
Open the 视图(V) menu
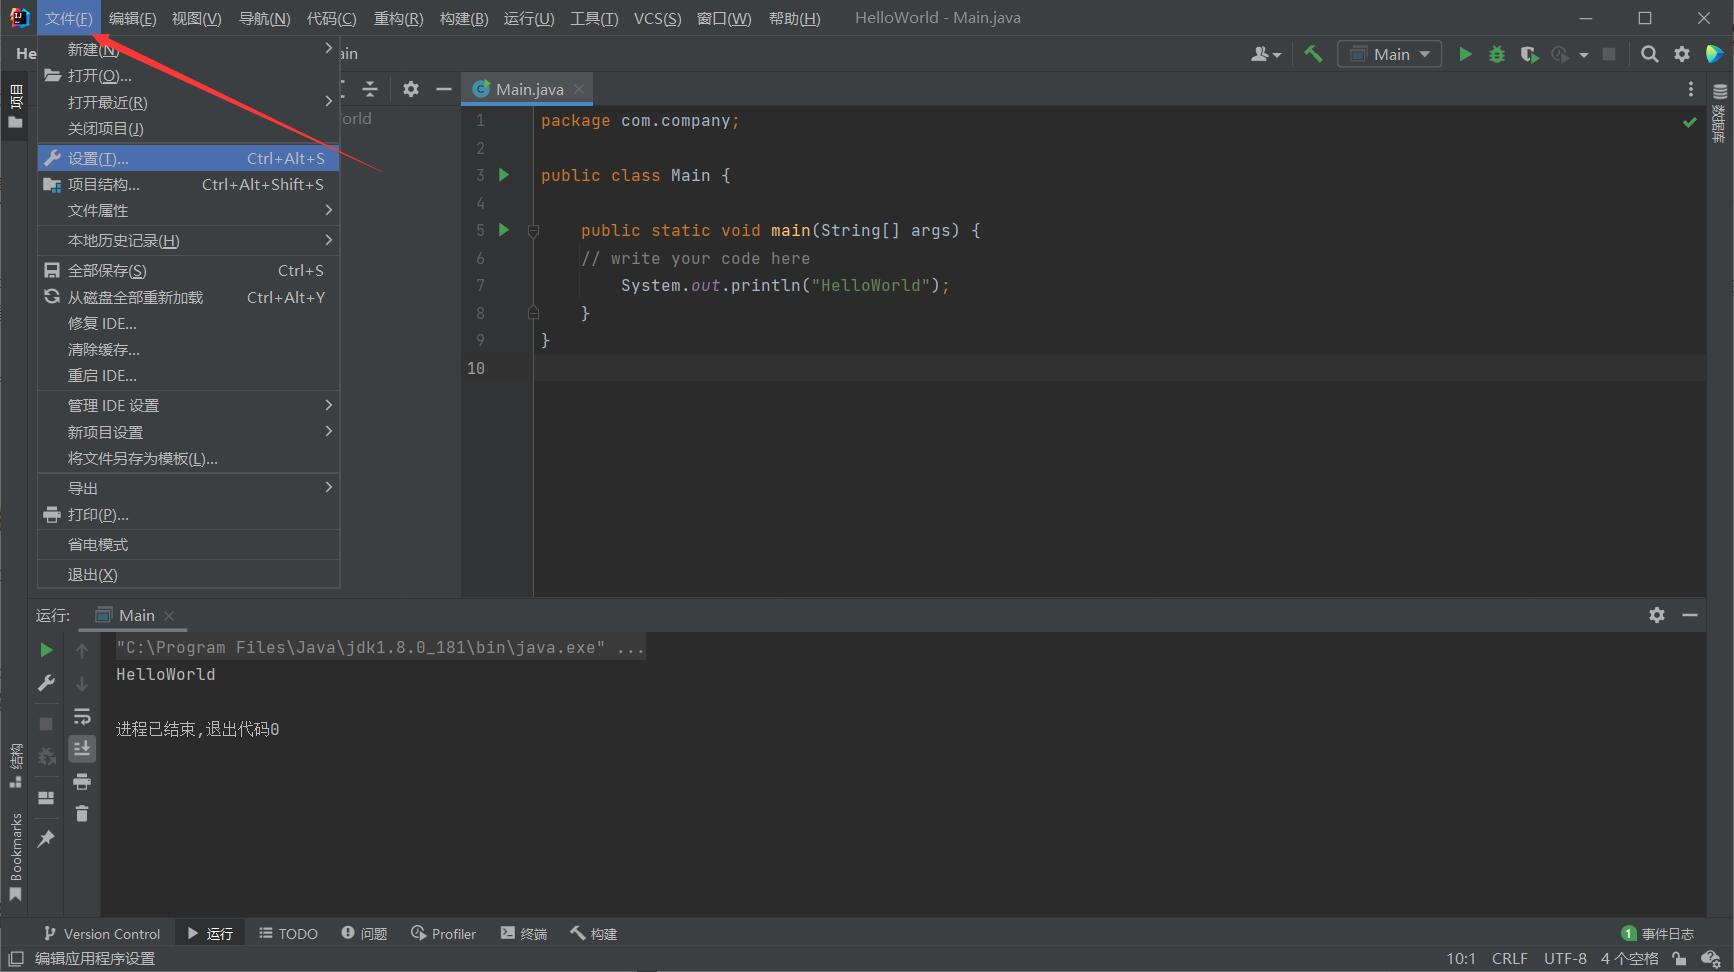coord(196,18)
